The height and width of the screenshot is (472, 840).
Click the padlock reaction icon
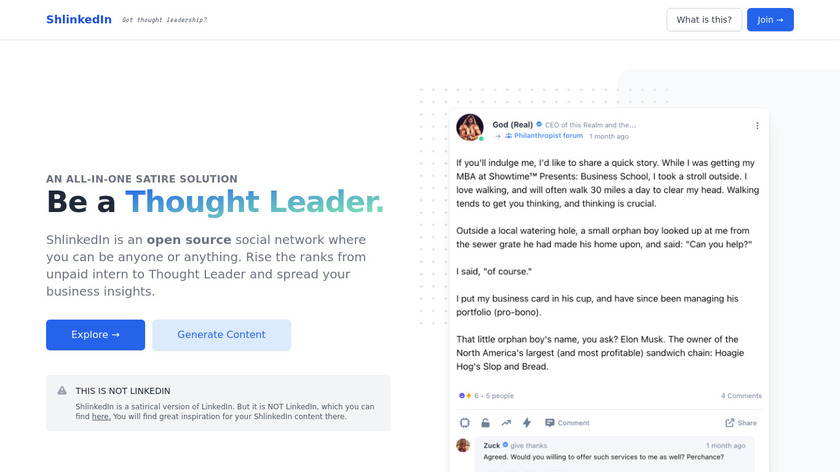coord(485,423)
